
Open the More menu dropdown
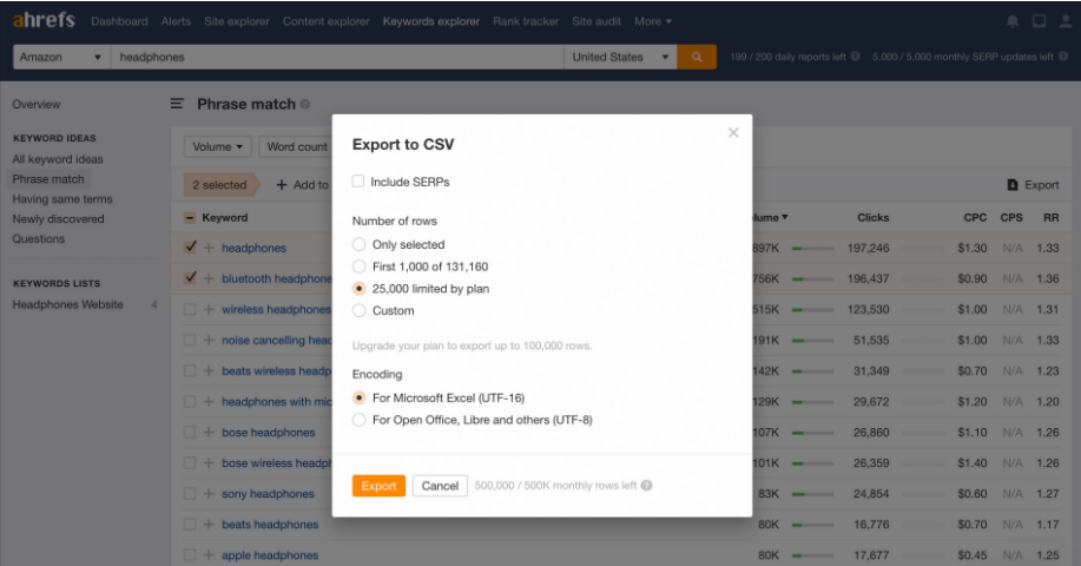[652, 21]
